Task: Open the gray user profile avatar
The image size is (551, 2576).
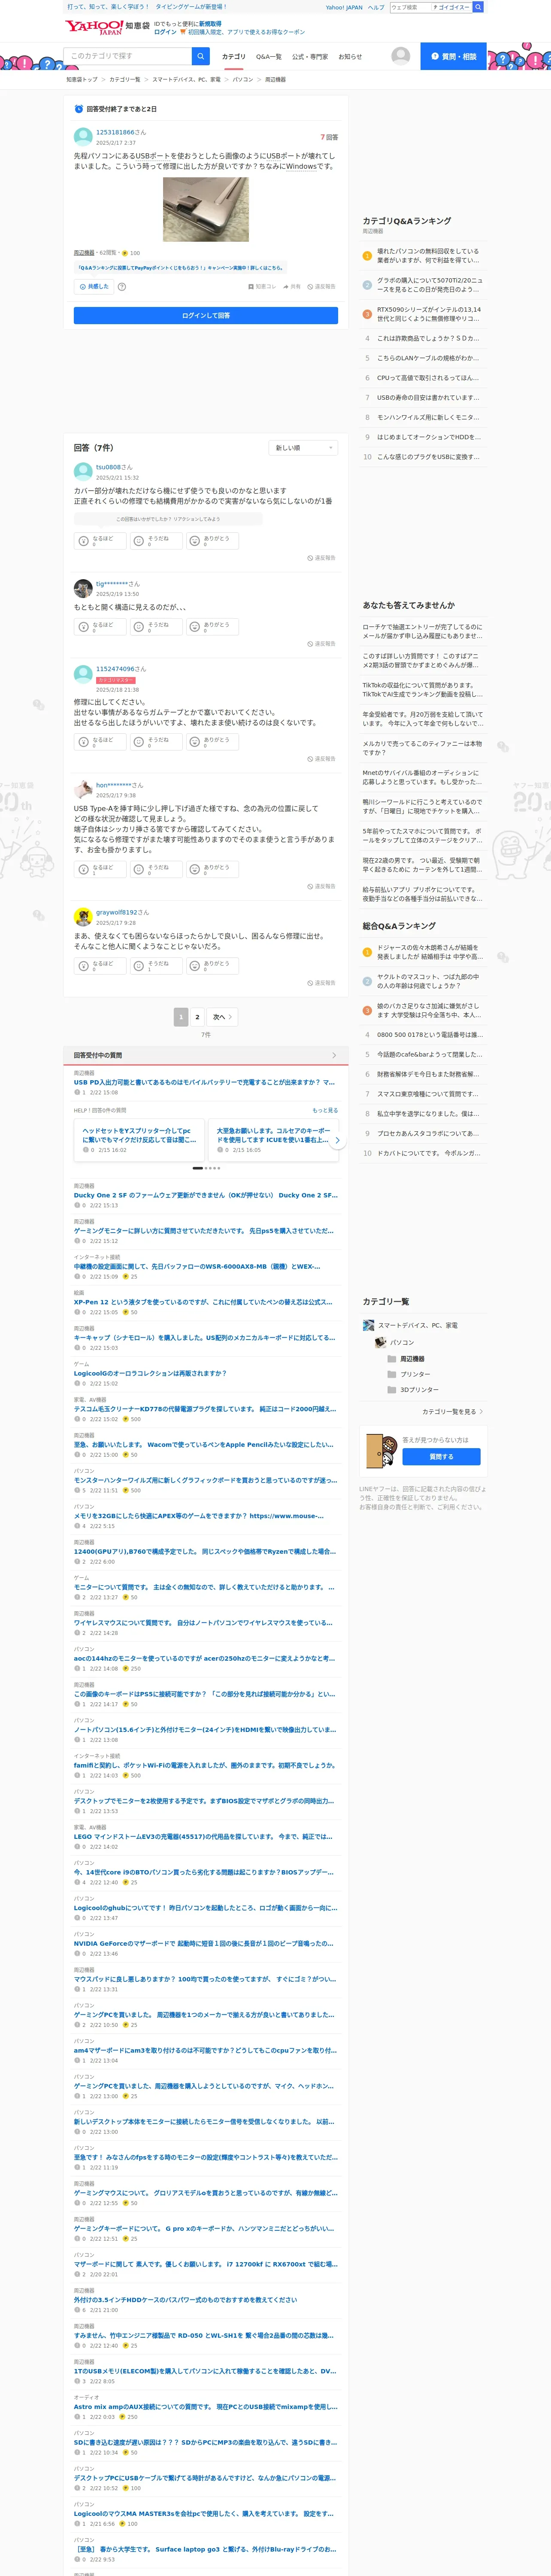Action: pyautogui.click(x=400, y=56)
